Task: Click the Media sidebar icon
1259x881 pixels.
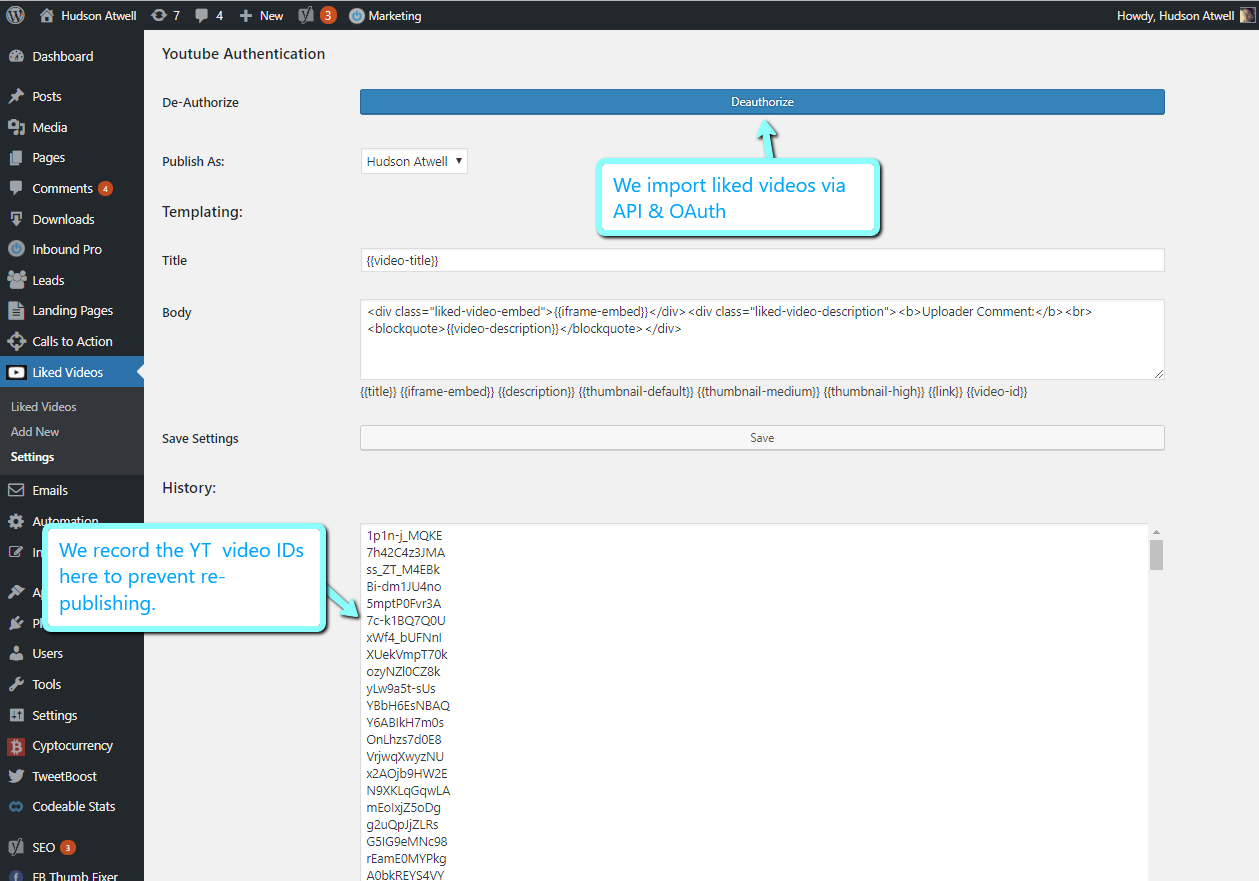Action: (x=16, y=127)
